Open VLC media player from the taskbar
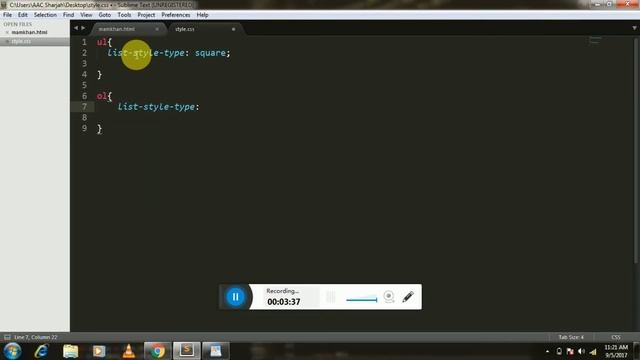Image resolution: width=640 pixels, height=360 pixels. coord(129,351)
